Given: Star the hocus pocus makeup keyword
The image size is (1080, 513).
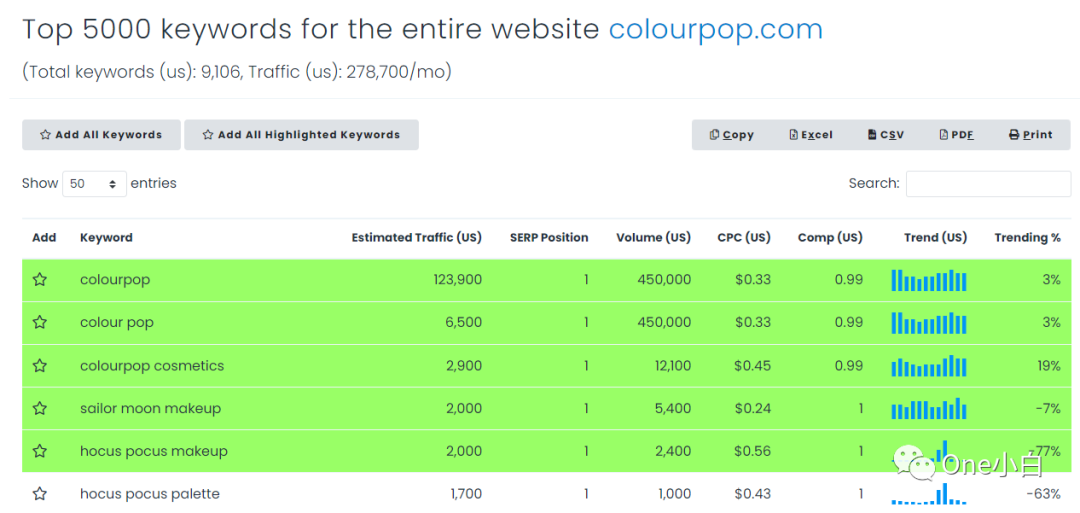Looking at the screenshot, I should point(40,451).
